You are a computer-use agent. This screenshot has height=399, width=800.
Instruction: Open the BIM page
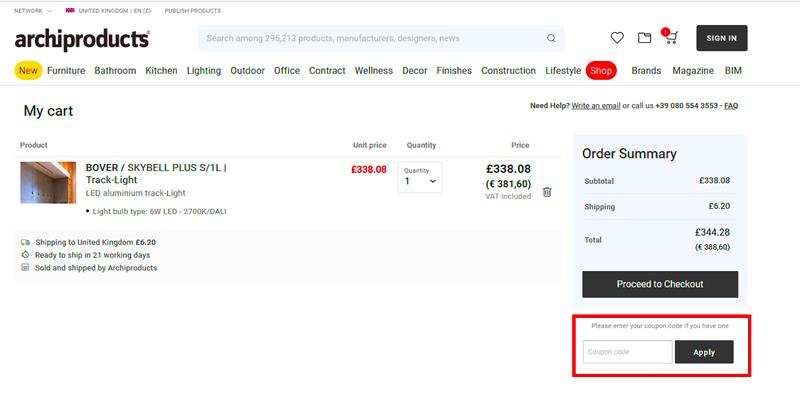tap(733, 71)
